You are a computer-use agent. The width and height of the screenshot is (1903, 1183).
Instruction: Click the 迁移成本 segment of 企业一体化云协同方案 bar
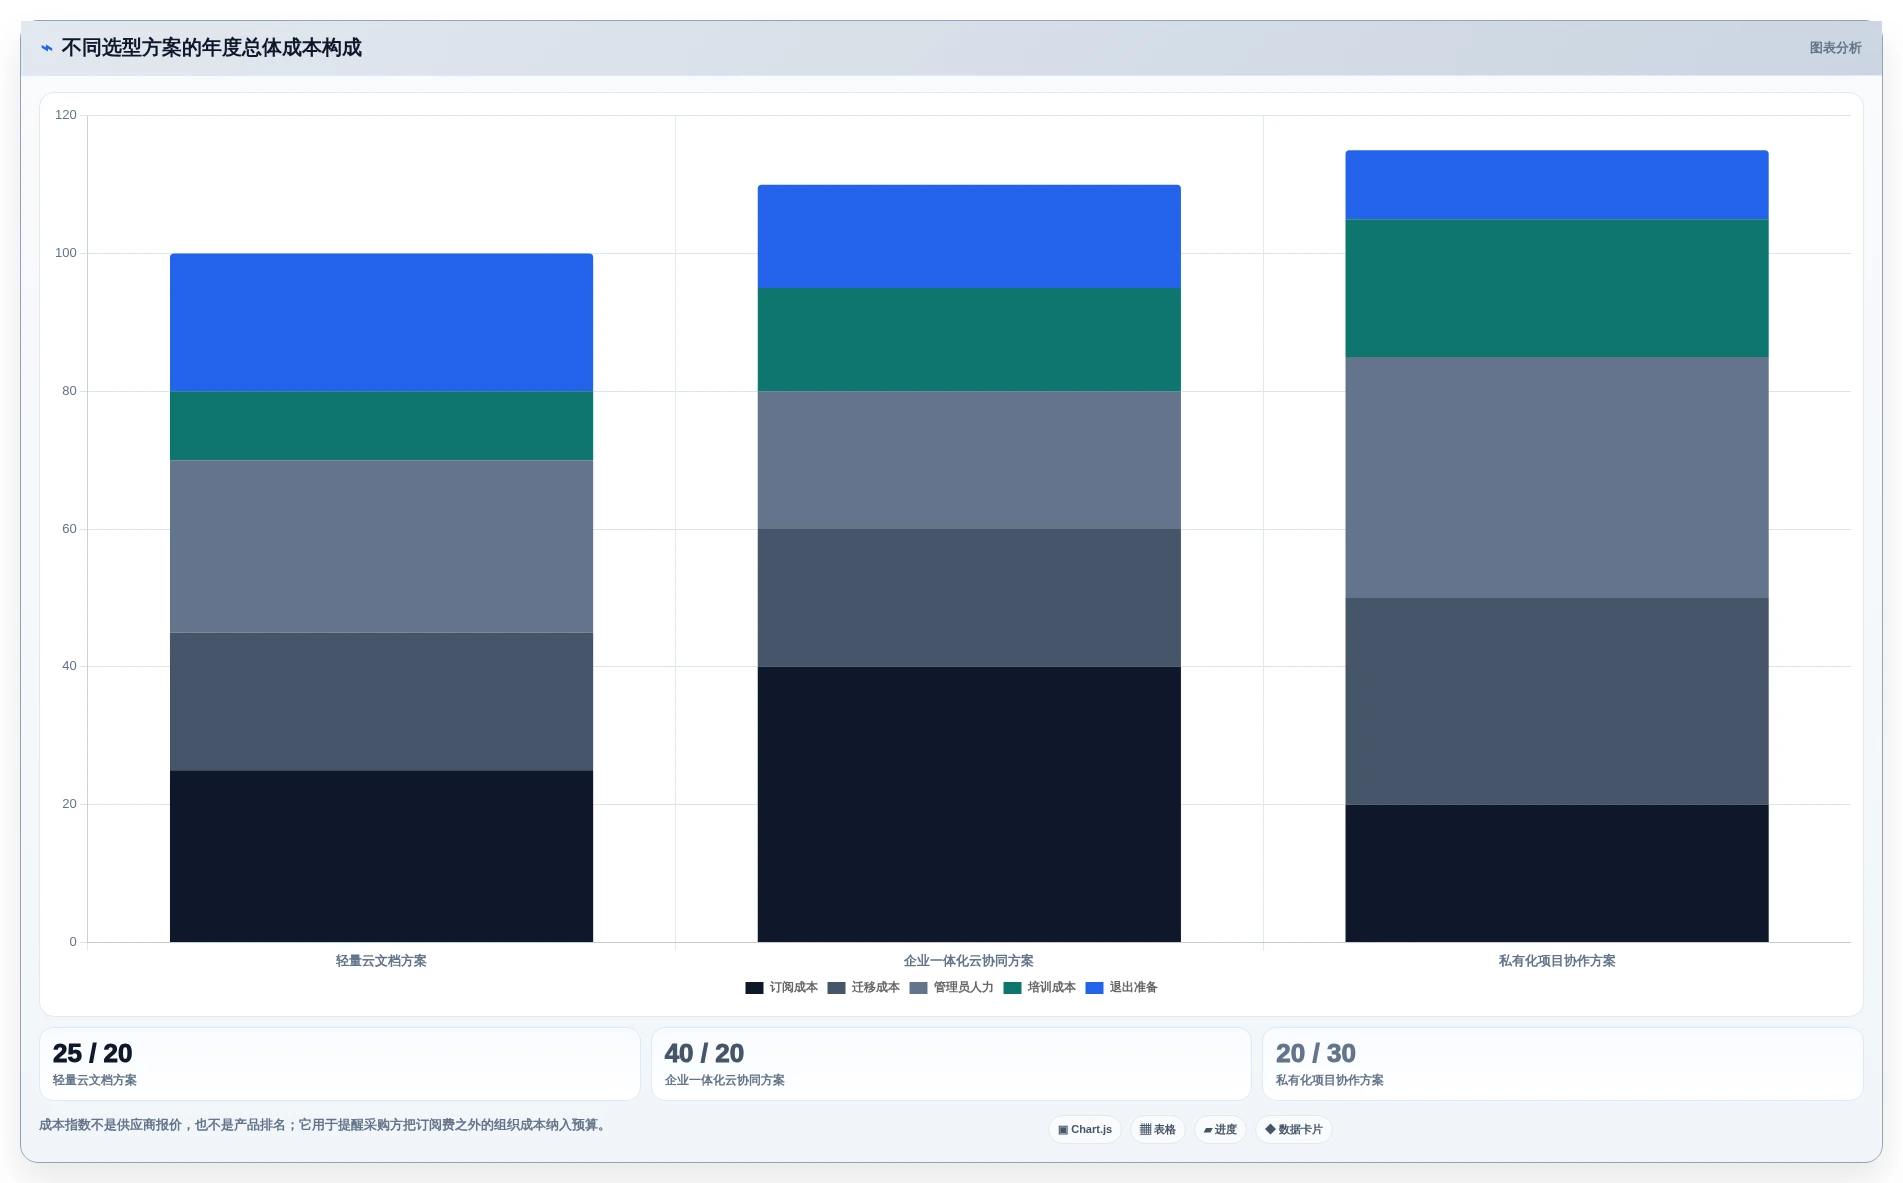click(969, 598)
